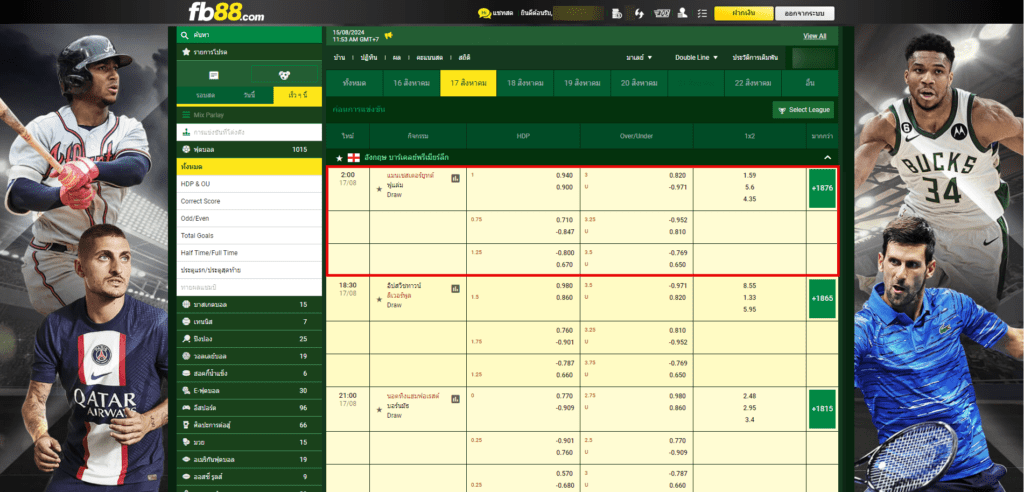The width and height of the screenshot is (1024, 492).
Task: Click the yellow megaphone announcement icon
Action: (388, 35)
